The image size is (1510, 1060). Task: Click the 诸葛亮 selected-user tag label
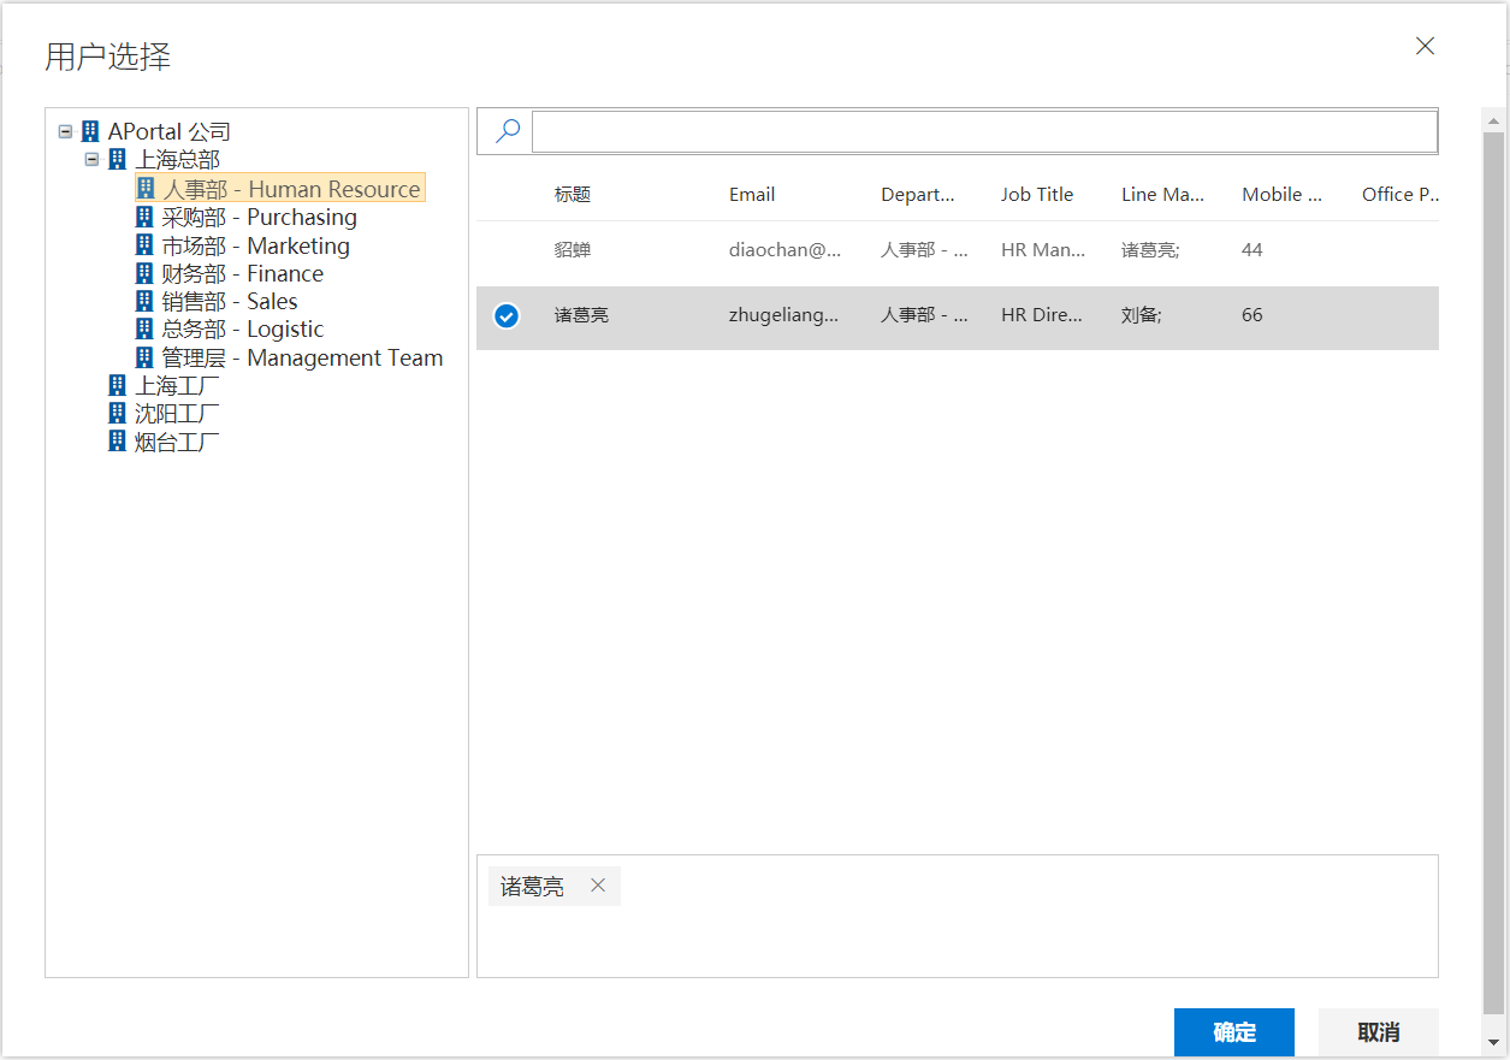[x=532, y=886]
